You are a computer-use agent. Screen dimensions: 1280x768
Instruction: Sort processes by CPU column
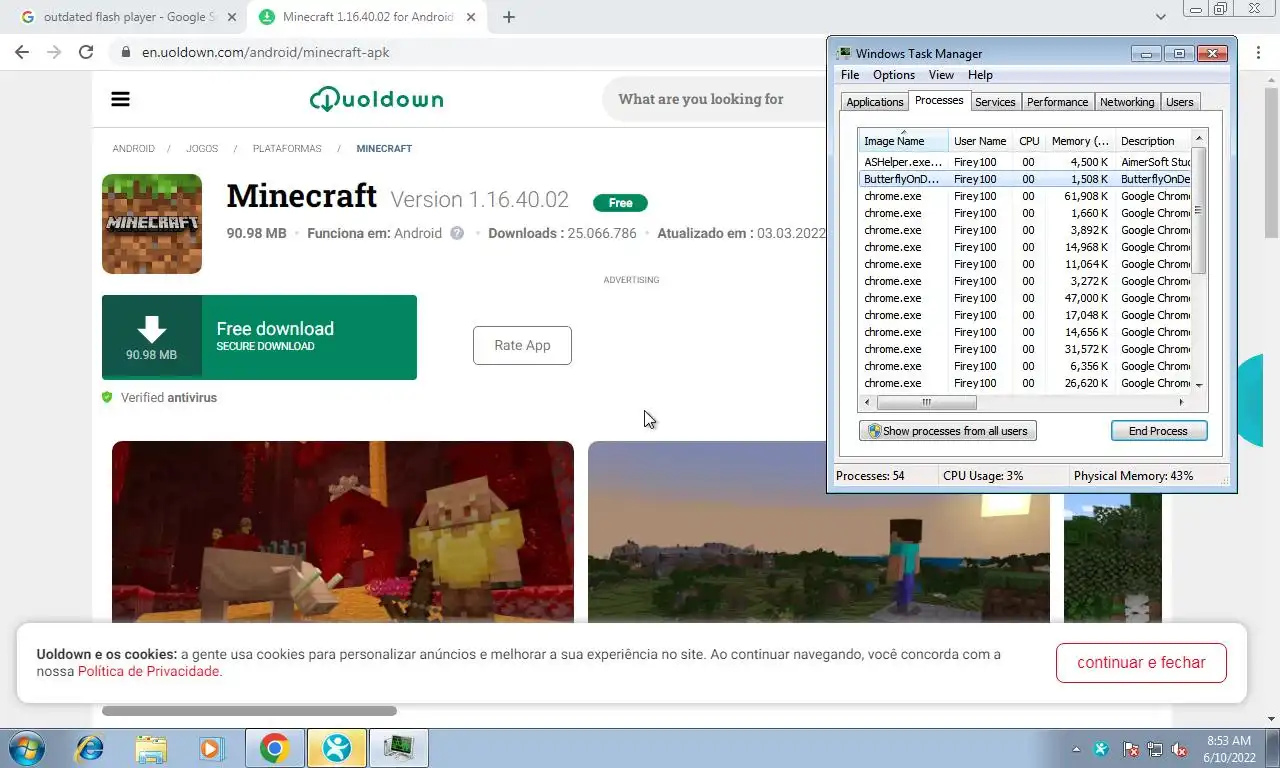point(1029,141)
